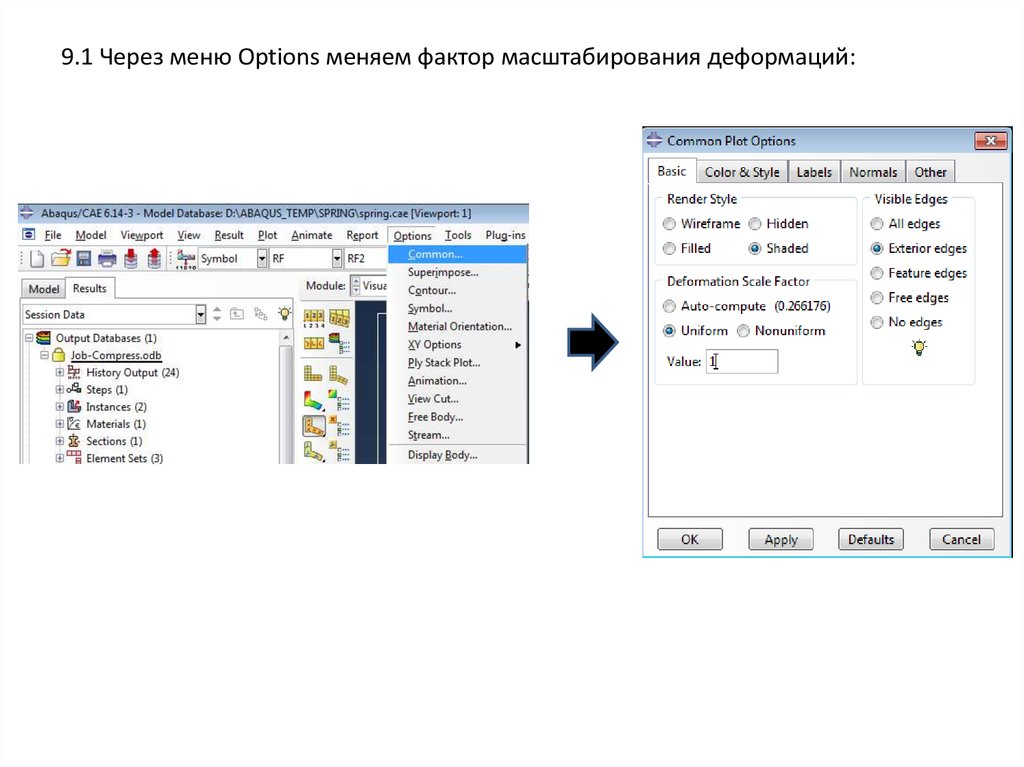Click the red down-arrow database icon
This screenshot has height=767, width=1024.
[x=131, y=259]
